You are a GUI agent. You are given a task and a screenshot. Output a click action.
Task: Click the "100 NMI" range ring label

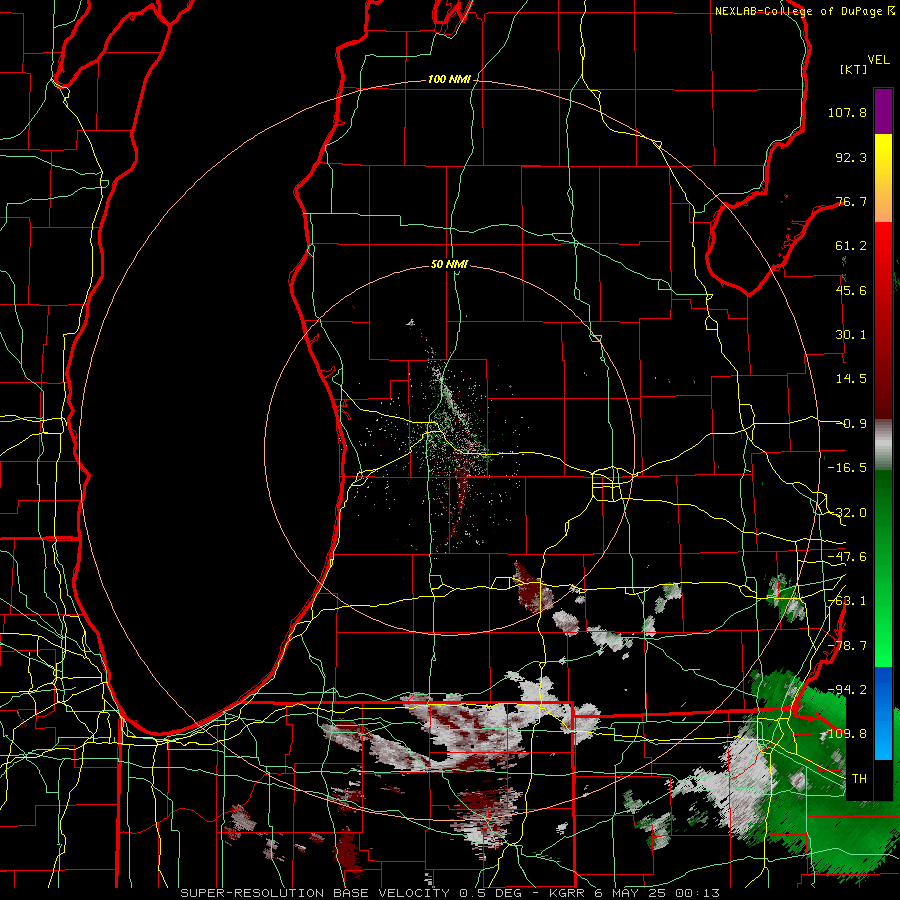pyautogui.click(x=449, y=79)
